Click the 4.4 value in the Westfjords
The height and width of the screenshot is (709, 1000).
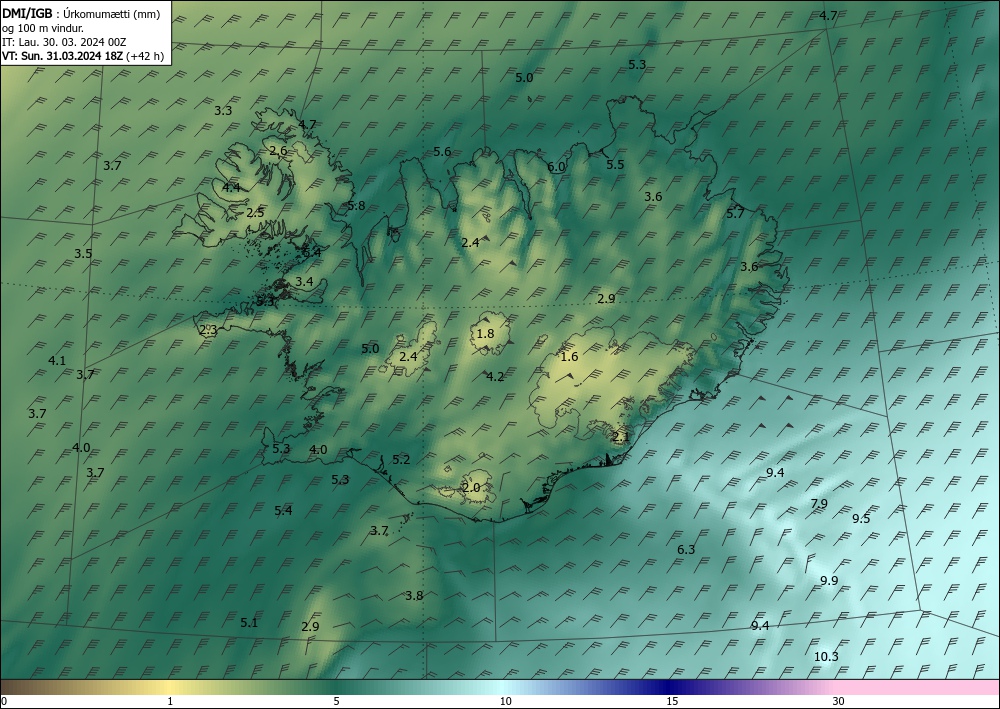[232, 187]
